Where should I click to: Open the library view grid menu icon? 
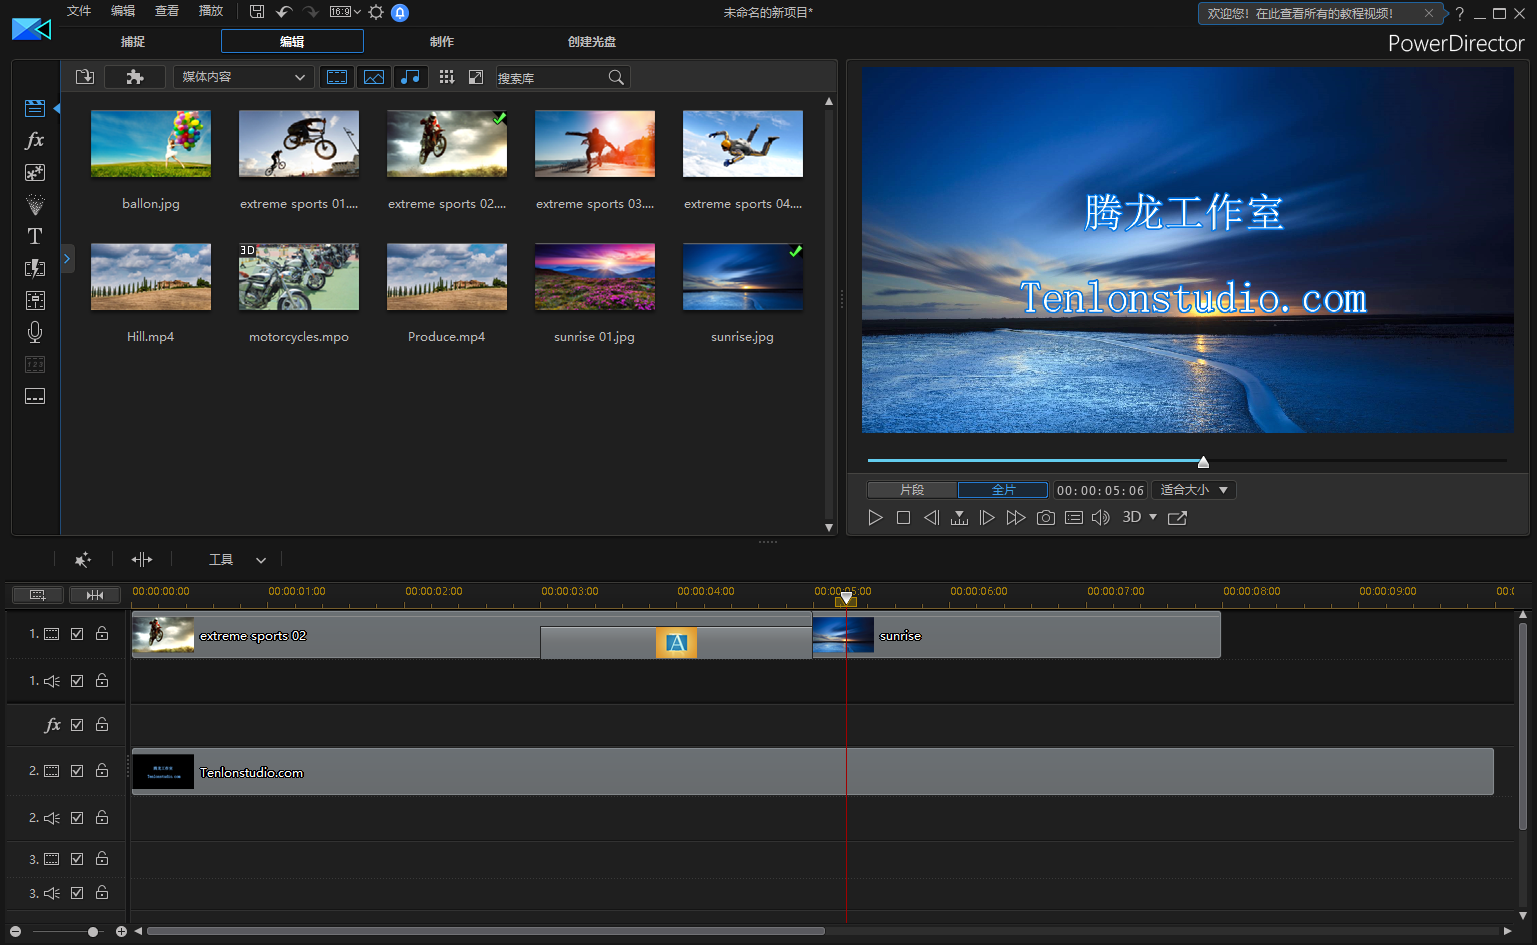tap(447, 77)
